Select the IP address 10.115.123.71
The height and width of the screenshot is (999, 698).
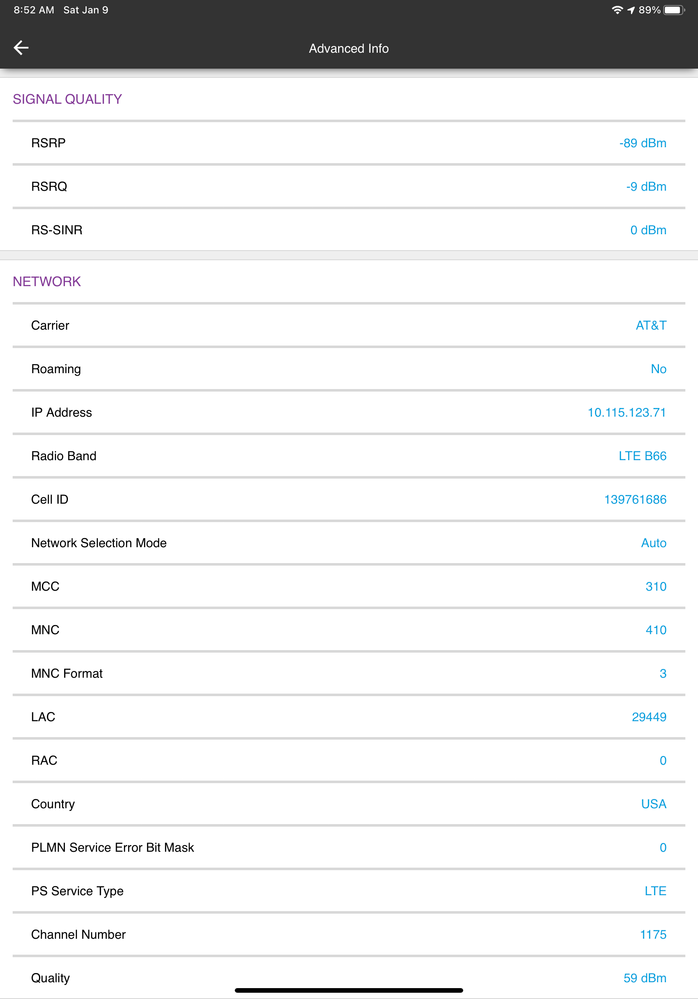tap(627, 412)
